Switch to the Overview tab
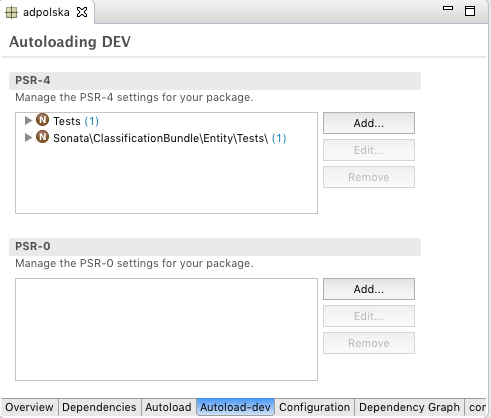 click(x=29, y=407)
